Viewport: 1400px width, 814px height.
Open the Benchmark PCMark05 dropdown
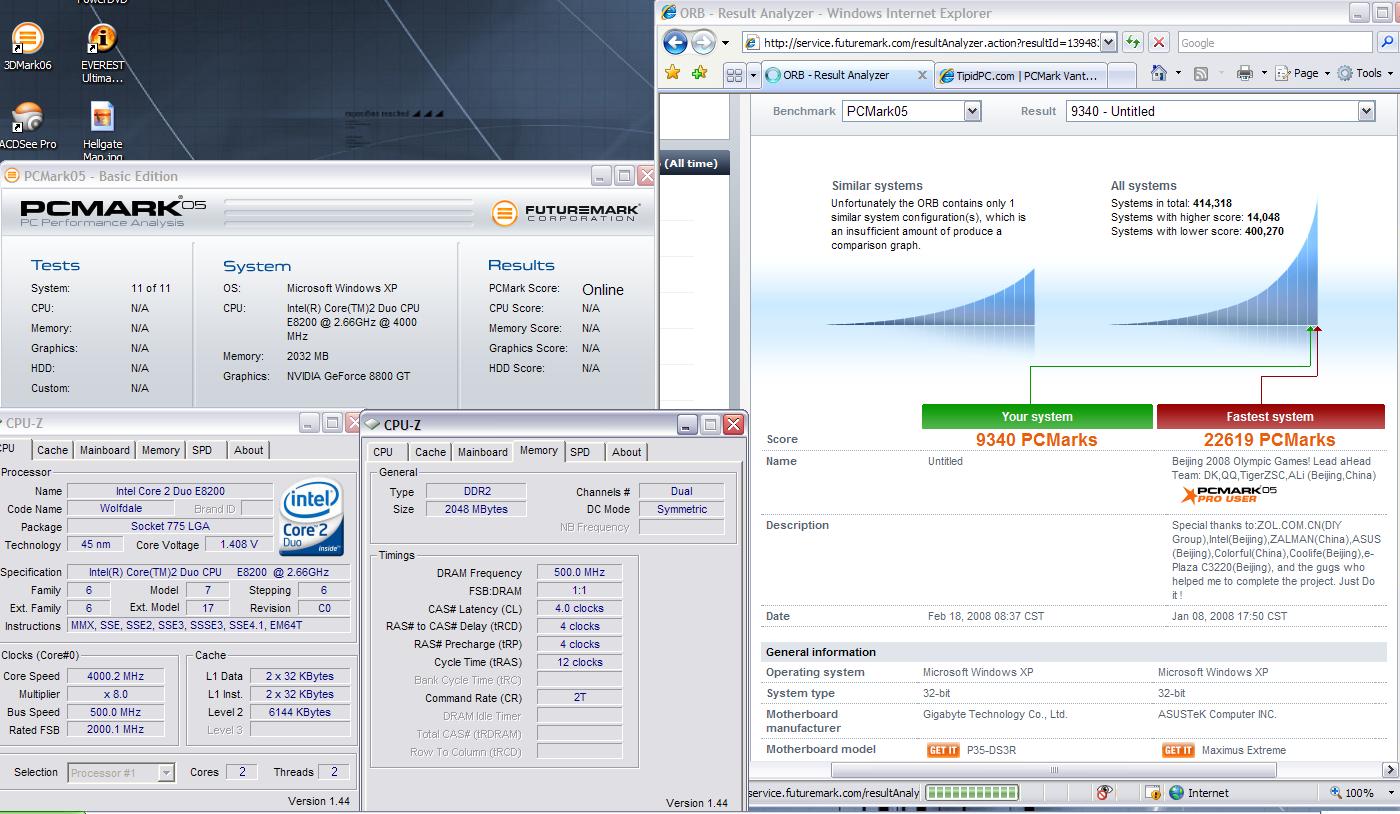click(x=972, y=111)
